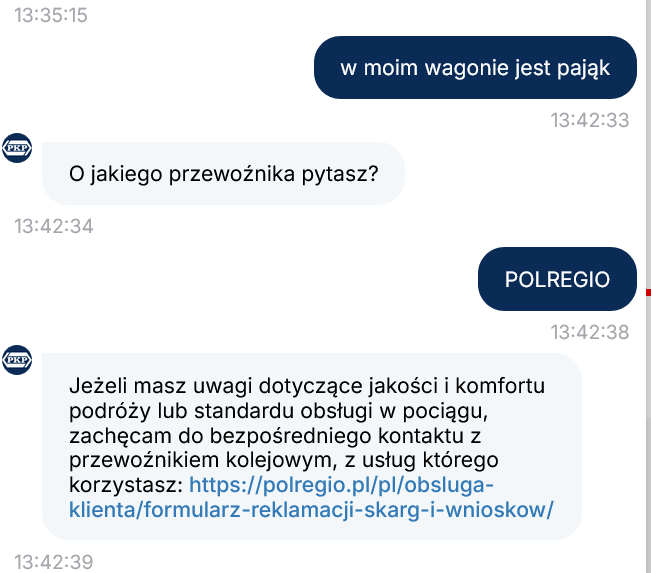651x573 pixels.
Task: Click the 13:42:34 timestamp under the bot question
Action: click(54, 226)
